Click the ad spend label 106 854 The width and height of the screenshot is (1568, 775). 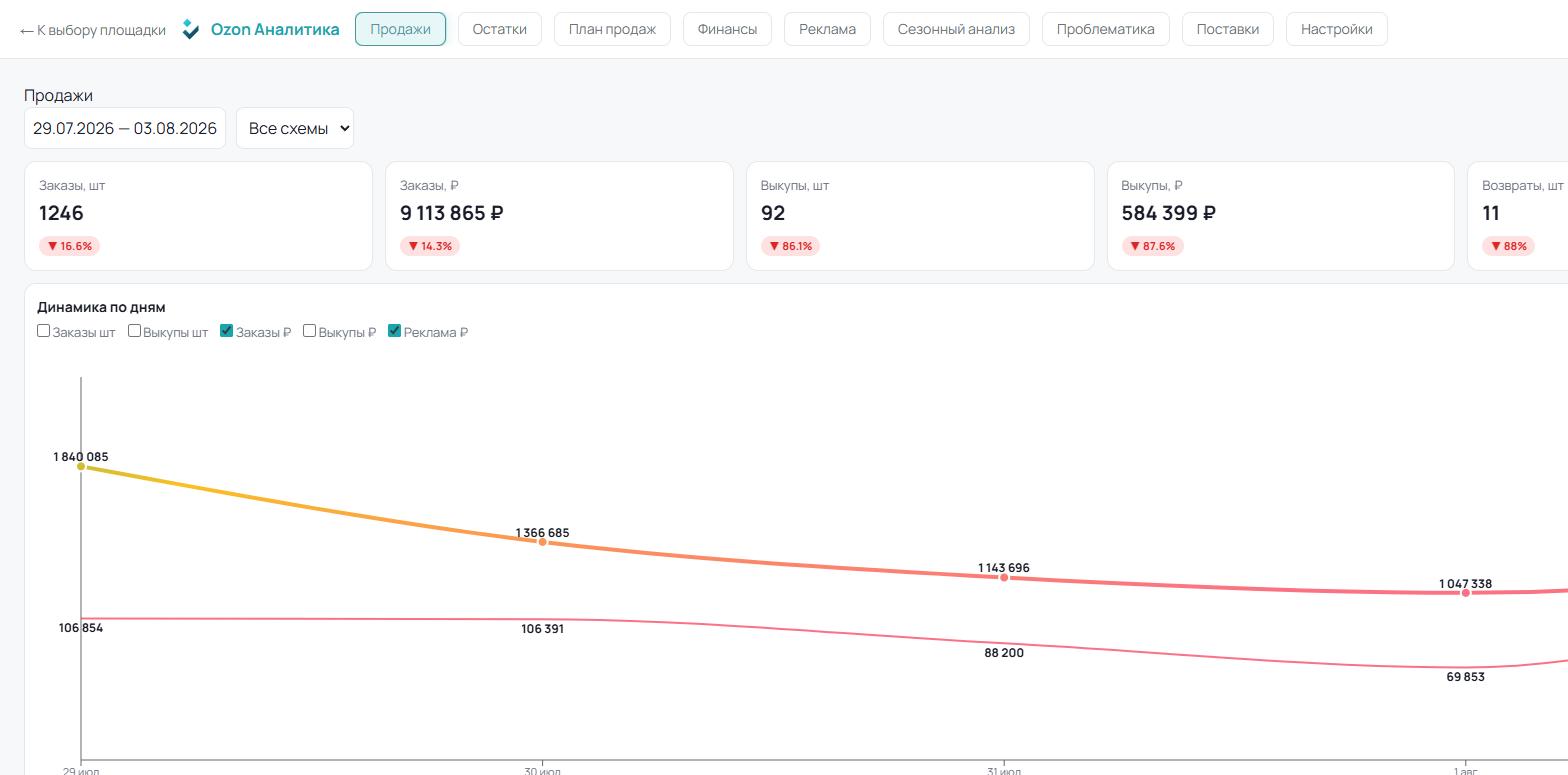pyautogui.click(x=81, y=628)
